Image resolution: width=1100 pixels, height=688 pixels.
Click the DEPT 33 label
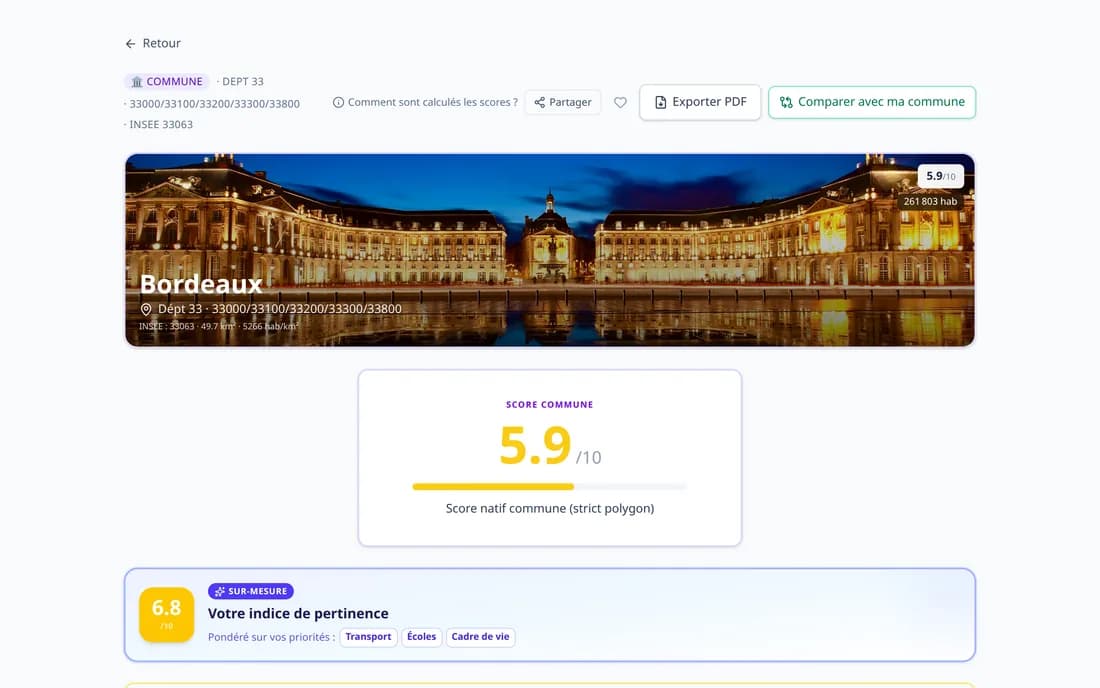pos(243,82)
